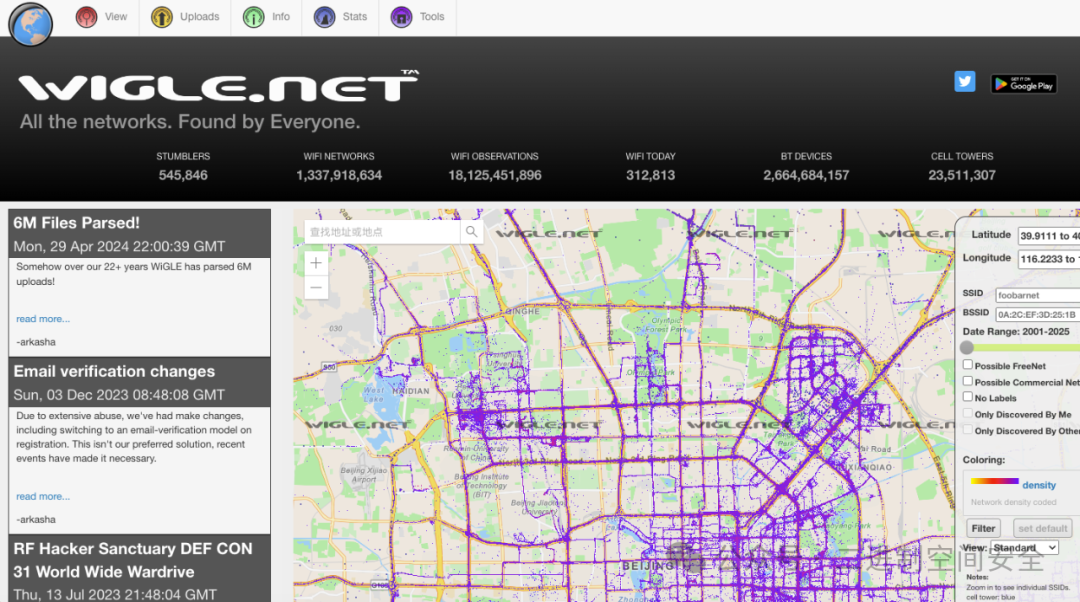Click the density coloring link
The image size is (1080, 602).
[1039, 486]
